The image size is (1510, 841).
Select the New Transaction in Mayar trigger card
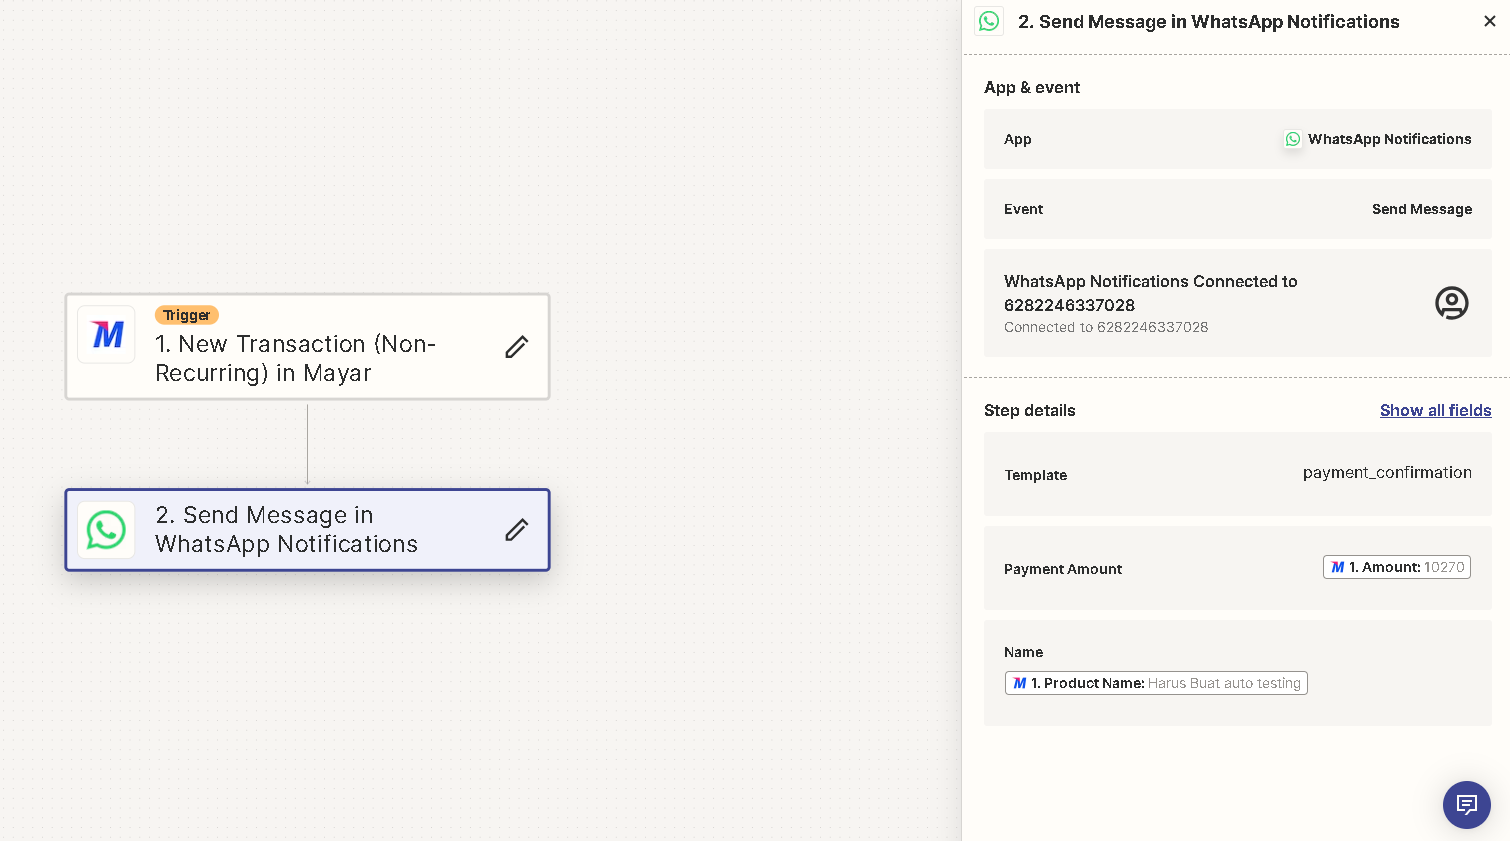308,347
